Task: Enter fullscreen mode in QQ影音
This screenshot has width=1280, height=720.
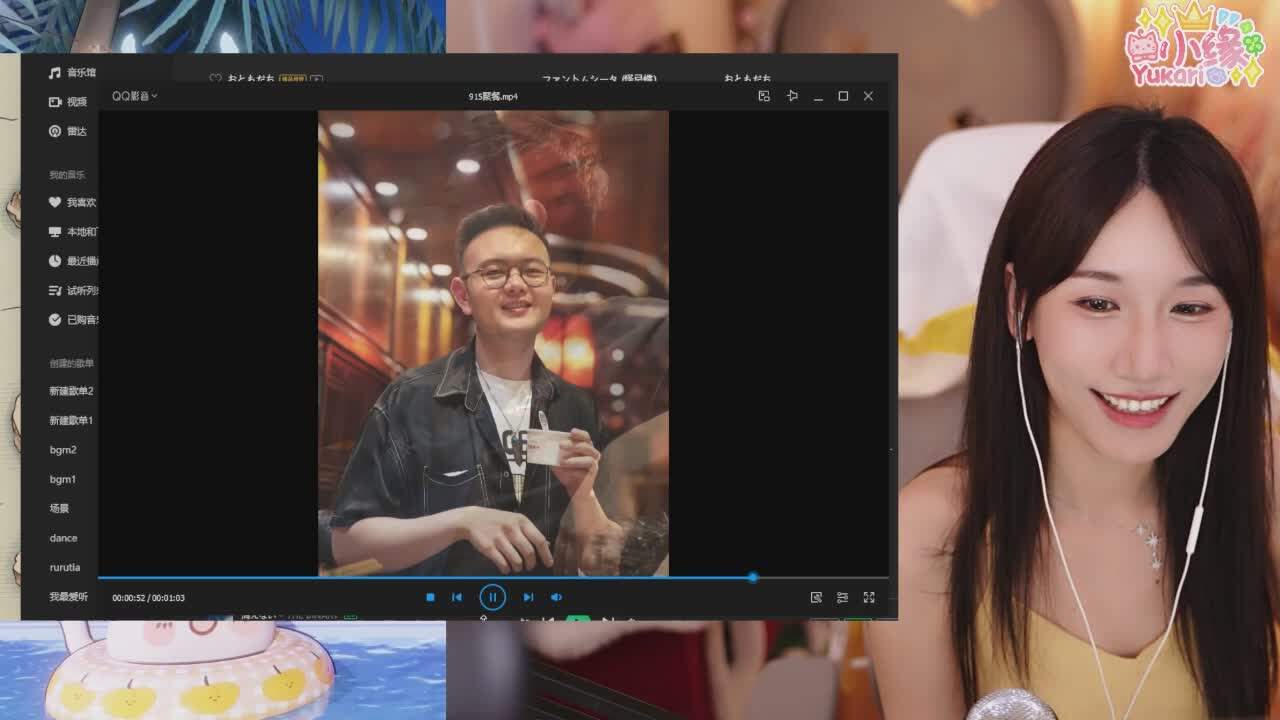Action: [x=869, y=597]
